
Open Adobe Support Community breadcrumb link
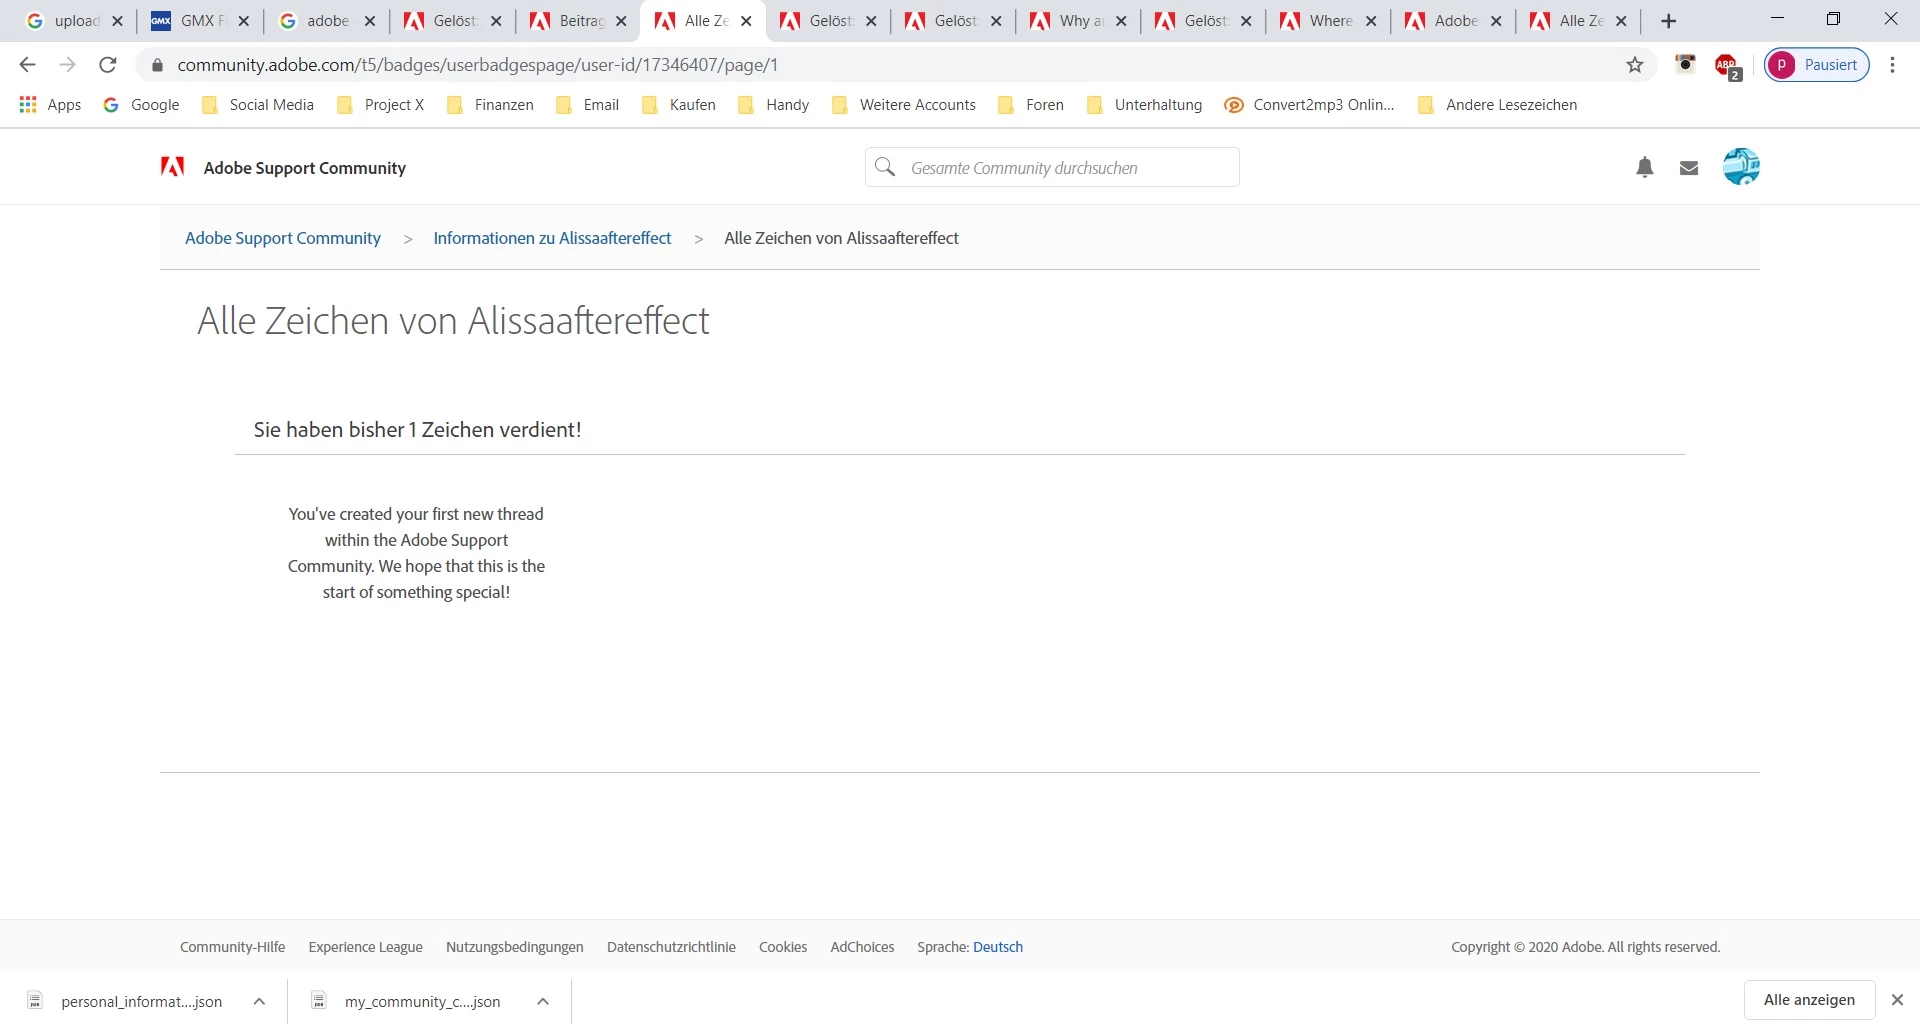point(283,238)
